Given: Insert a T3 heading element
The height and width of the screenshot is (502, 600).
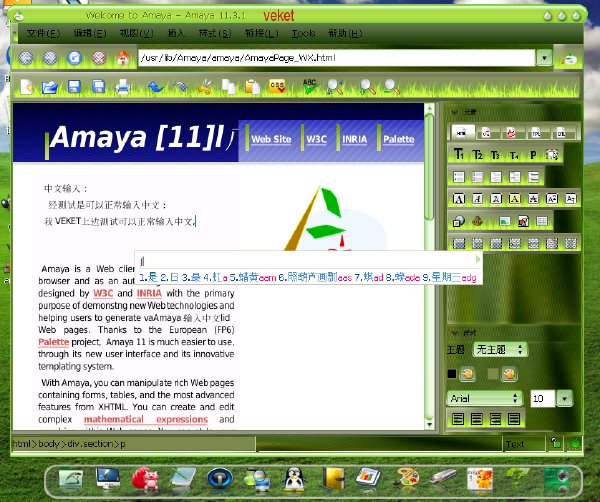Looking at the screenshot, I should pos(496,155).
